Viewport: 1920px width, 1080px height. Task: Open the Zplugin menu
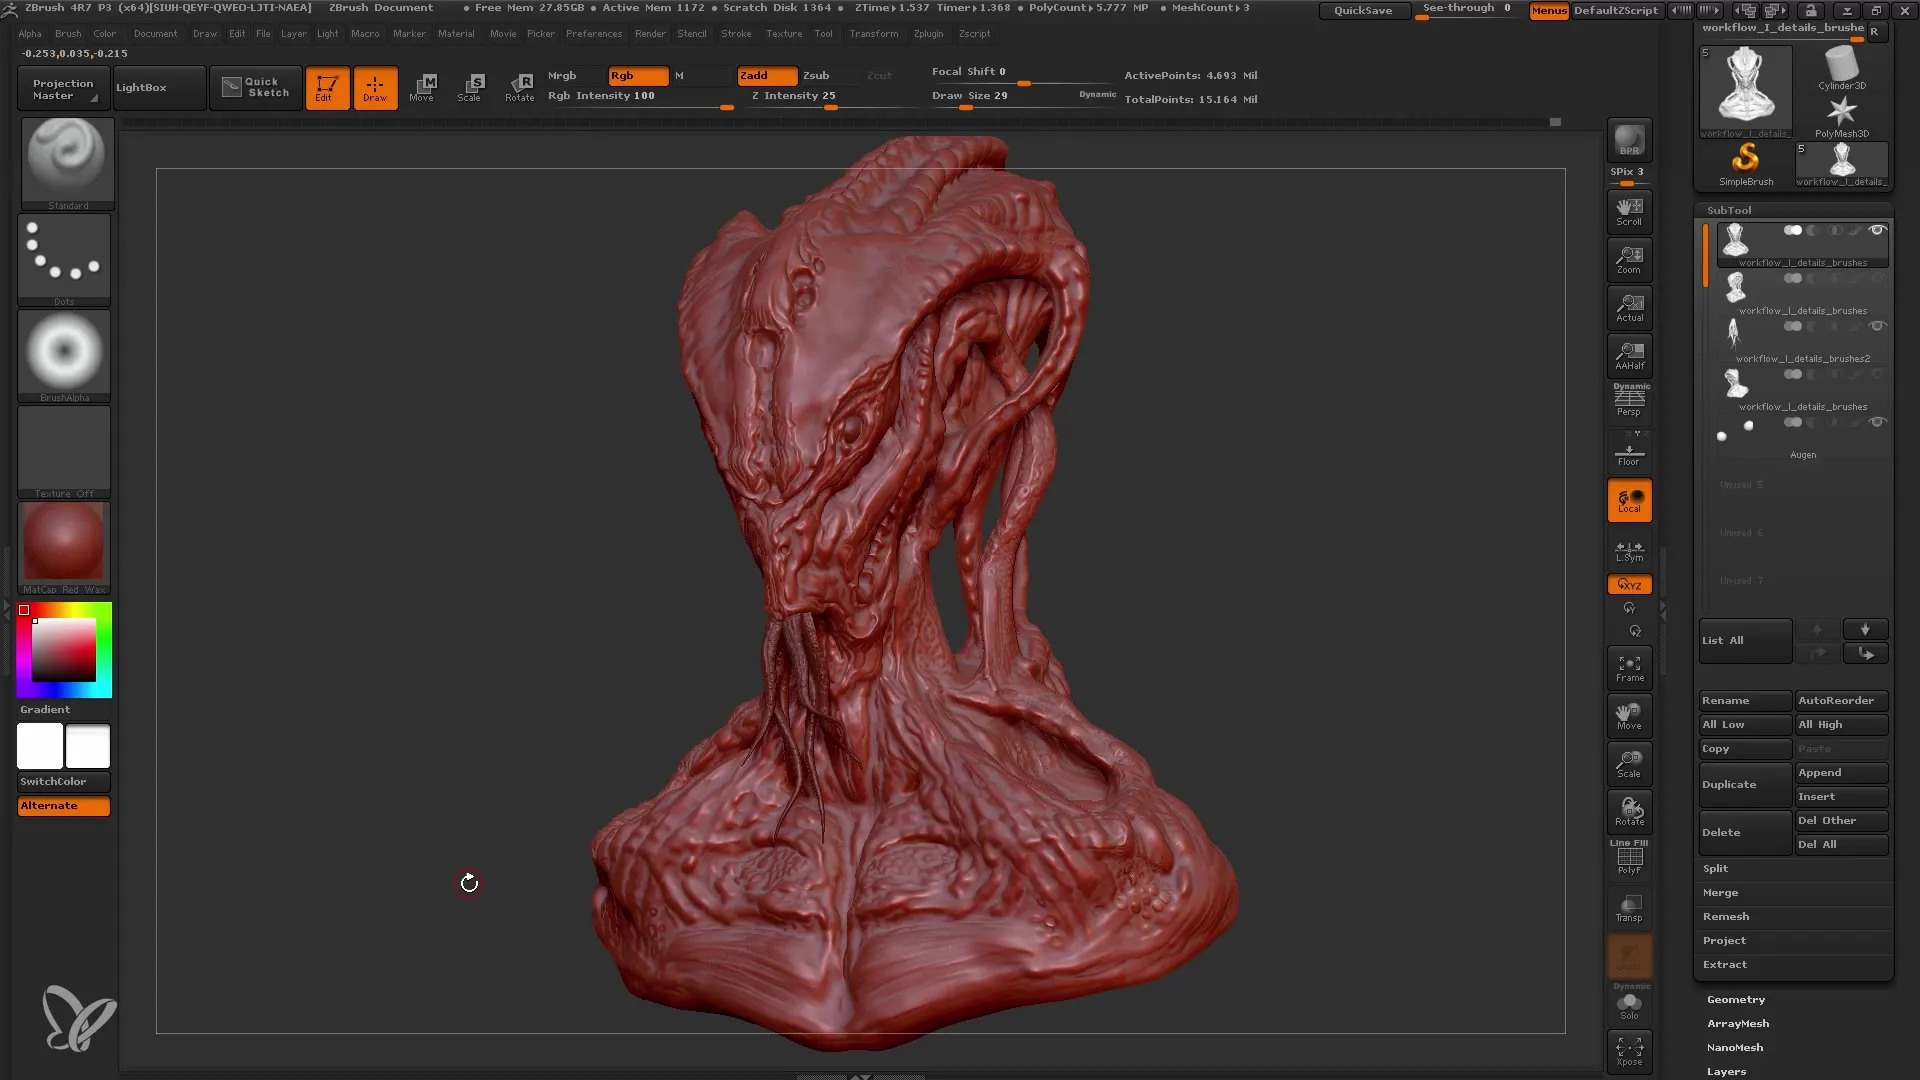point(928,34)
